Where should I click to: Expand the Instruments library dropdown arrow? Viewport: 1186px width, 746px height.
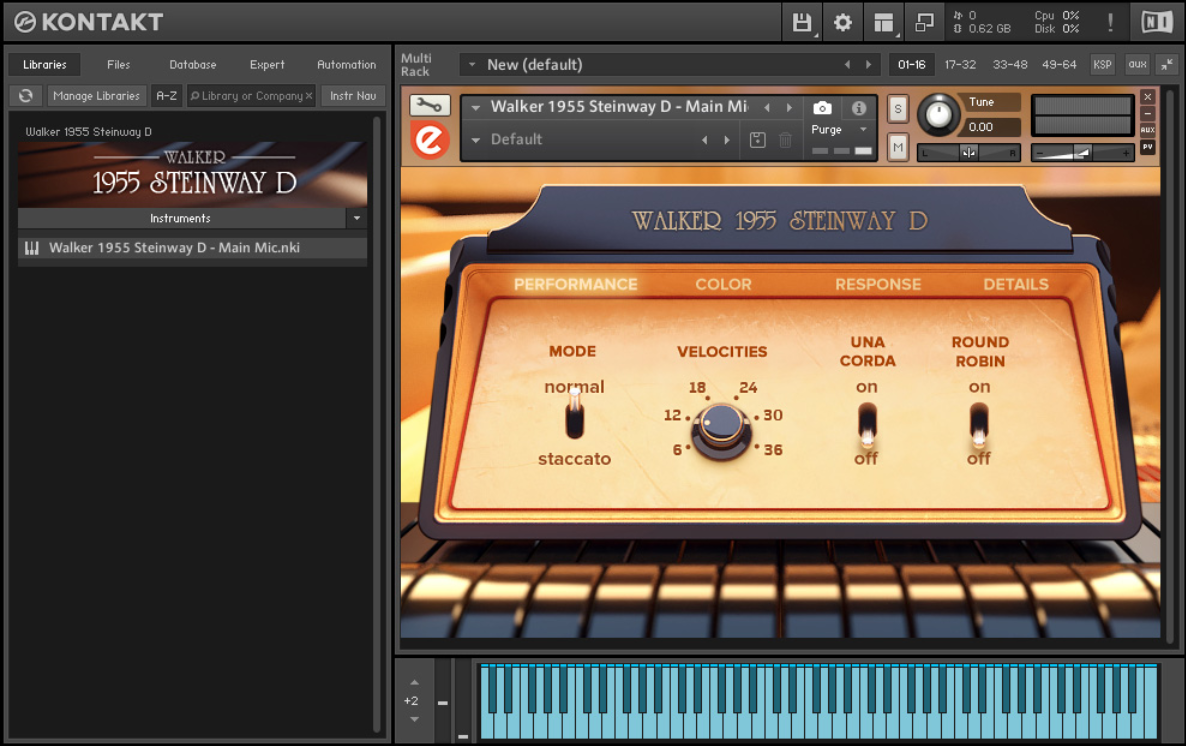[x=357, y=219]
